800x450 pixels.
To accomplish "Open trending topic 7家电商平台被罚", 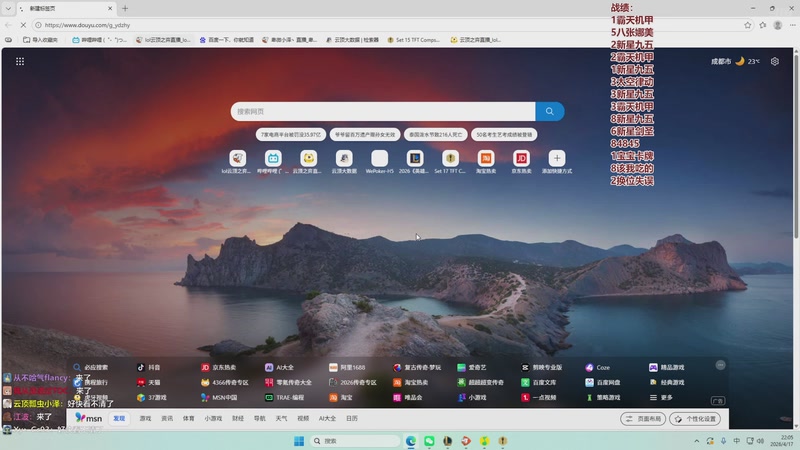I will click(x=291, y=135).
